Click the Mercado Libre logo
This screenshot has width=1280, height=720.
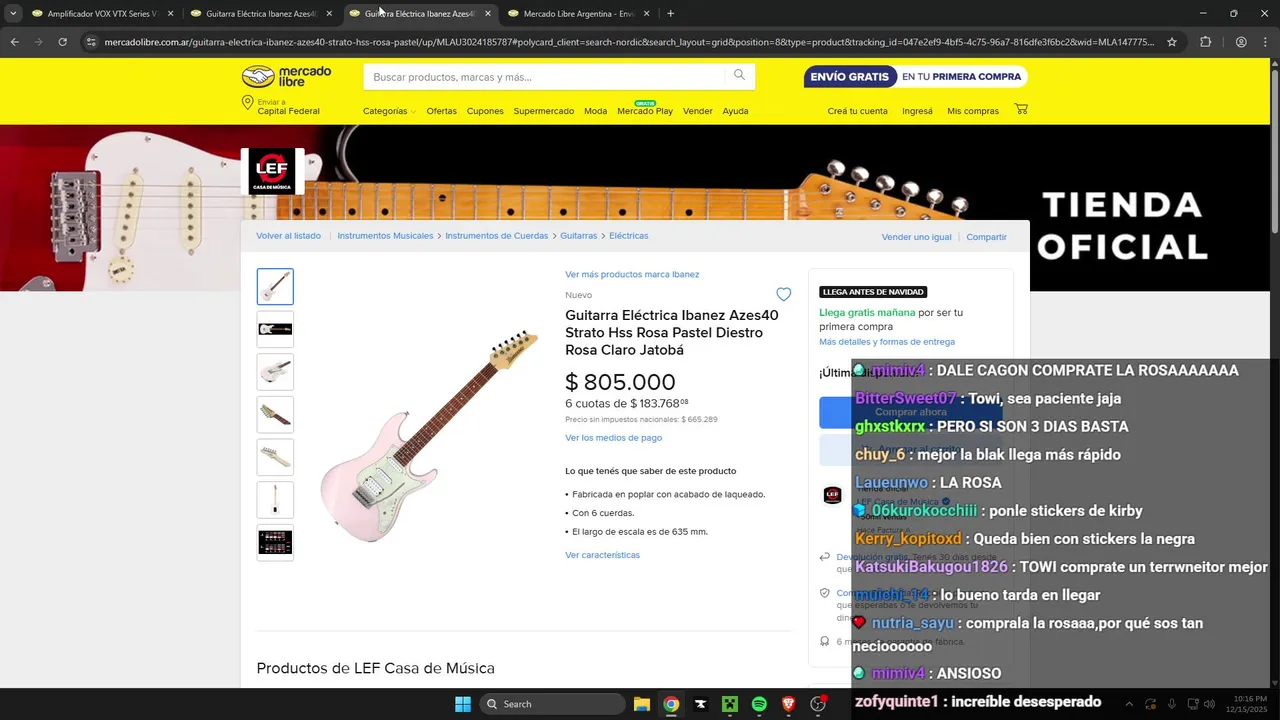coord(286,77)
